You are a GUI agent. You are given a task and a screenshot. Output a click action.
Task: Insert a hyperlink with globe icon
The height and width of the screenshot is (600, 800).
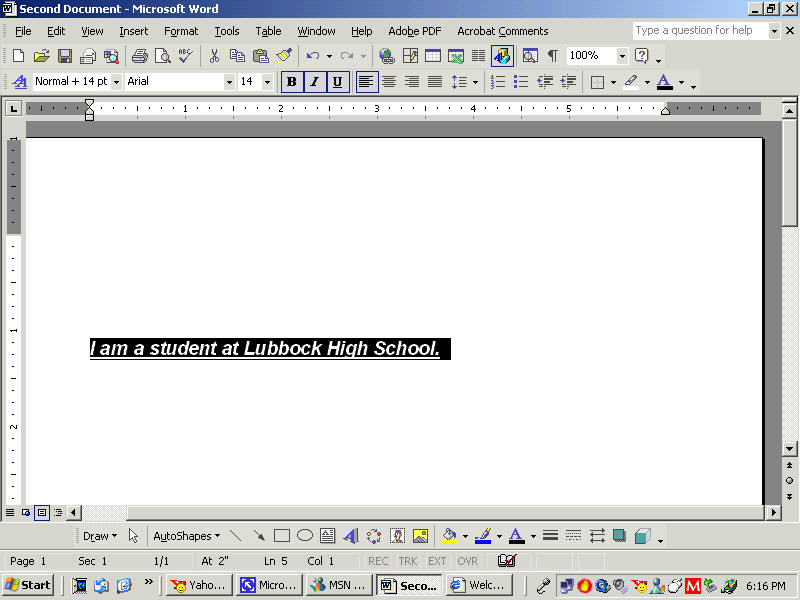pyautogui.click(x=387, y=56)
